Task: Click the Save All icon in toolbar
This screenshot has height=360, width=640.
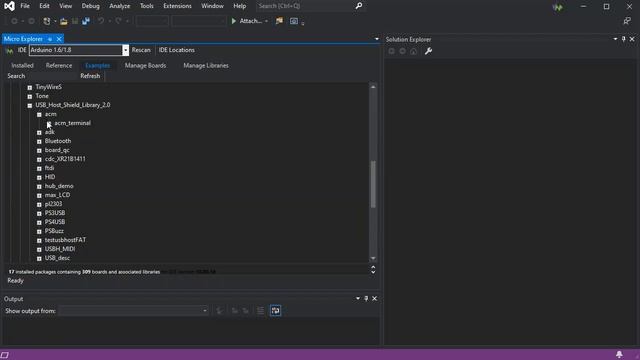Action: click(x=86, y=21)
